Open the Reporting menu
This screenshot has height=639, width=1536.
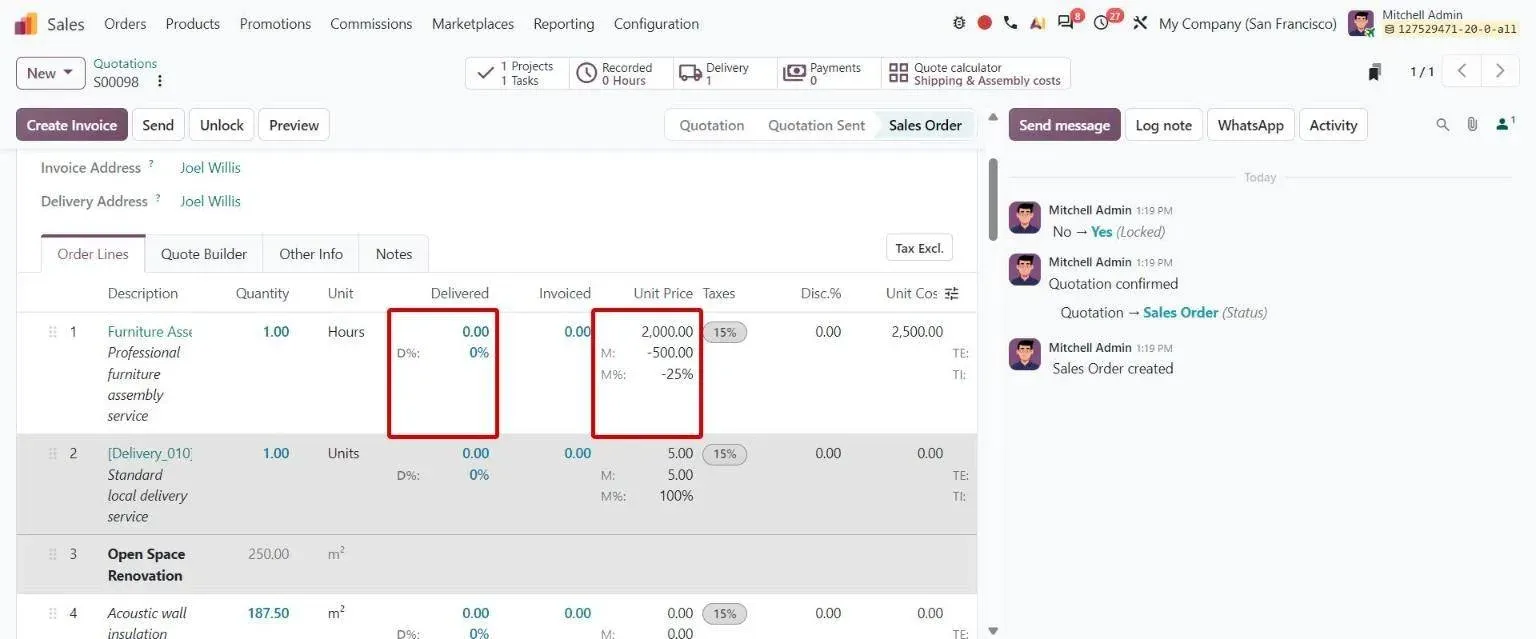coord(564,23)
